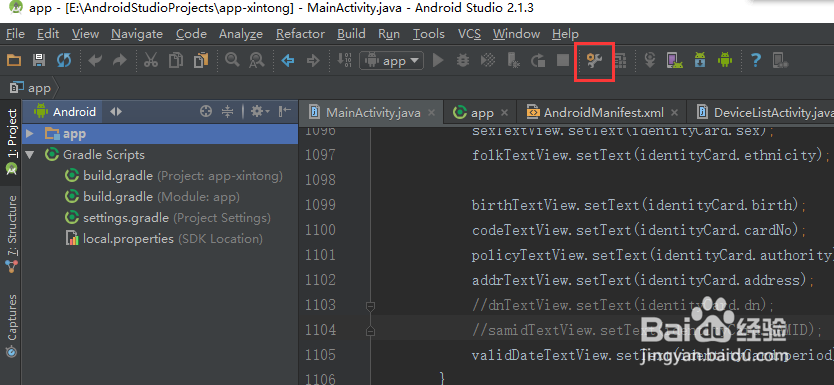
Task: Open the Analyze menu
Action: (241, 34)
